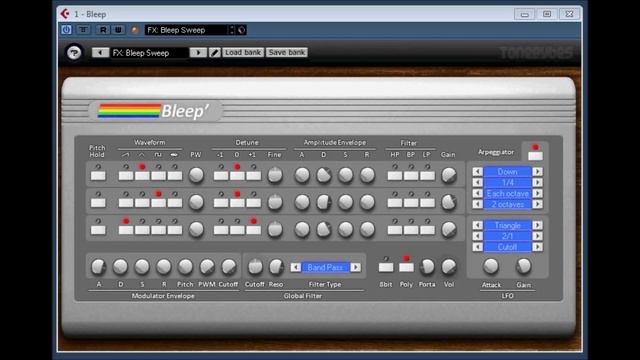Image resolution: width=640 pixels, height=360 pixels.
Task: Click the LFO Attack knob
Action: coord(491,266)
